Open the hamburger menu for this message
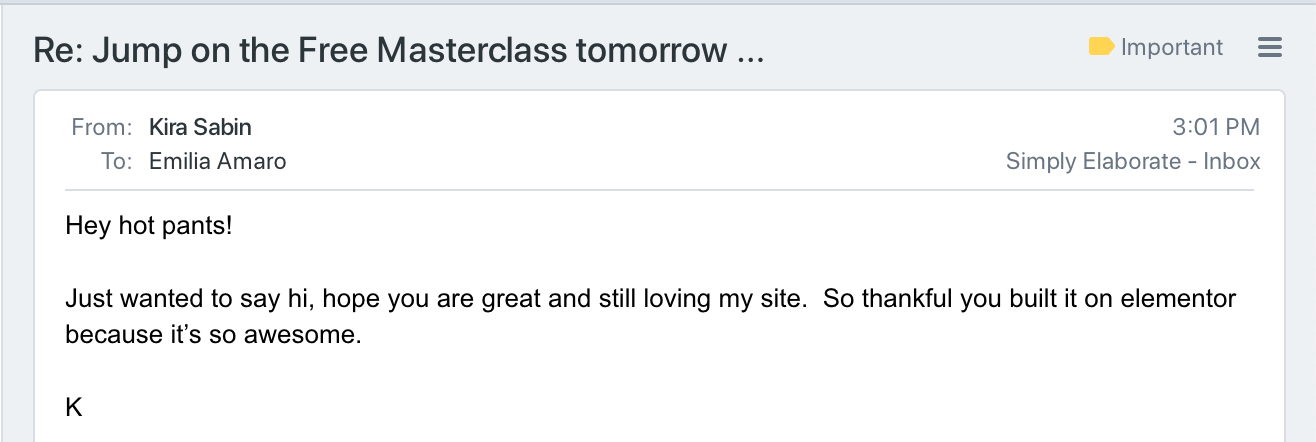Screen dimensions: 1316x442 click(x=1269, y=47)
